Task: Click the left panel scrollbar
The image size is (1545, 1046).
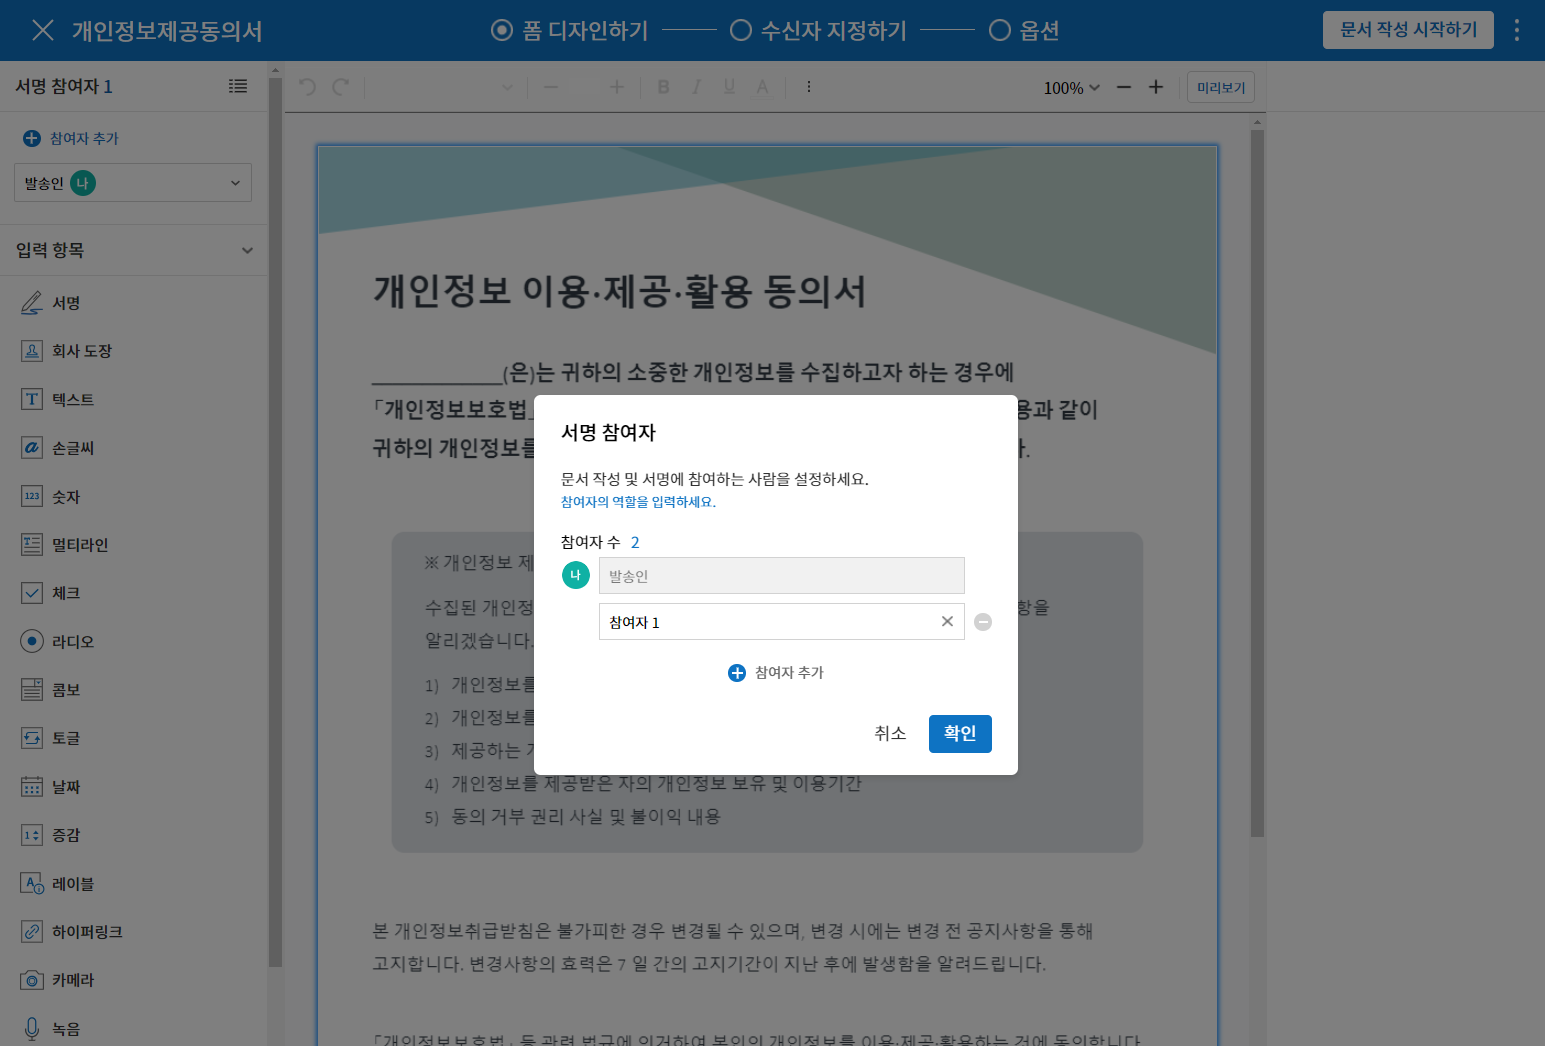Action: pos(275,520)
